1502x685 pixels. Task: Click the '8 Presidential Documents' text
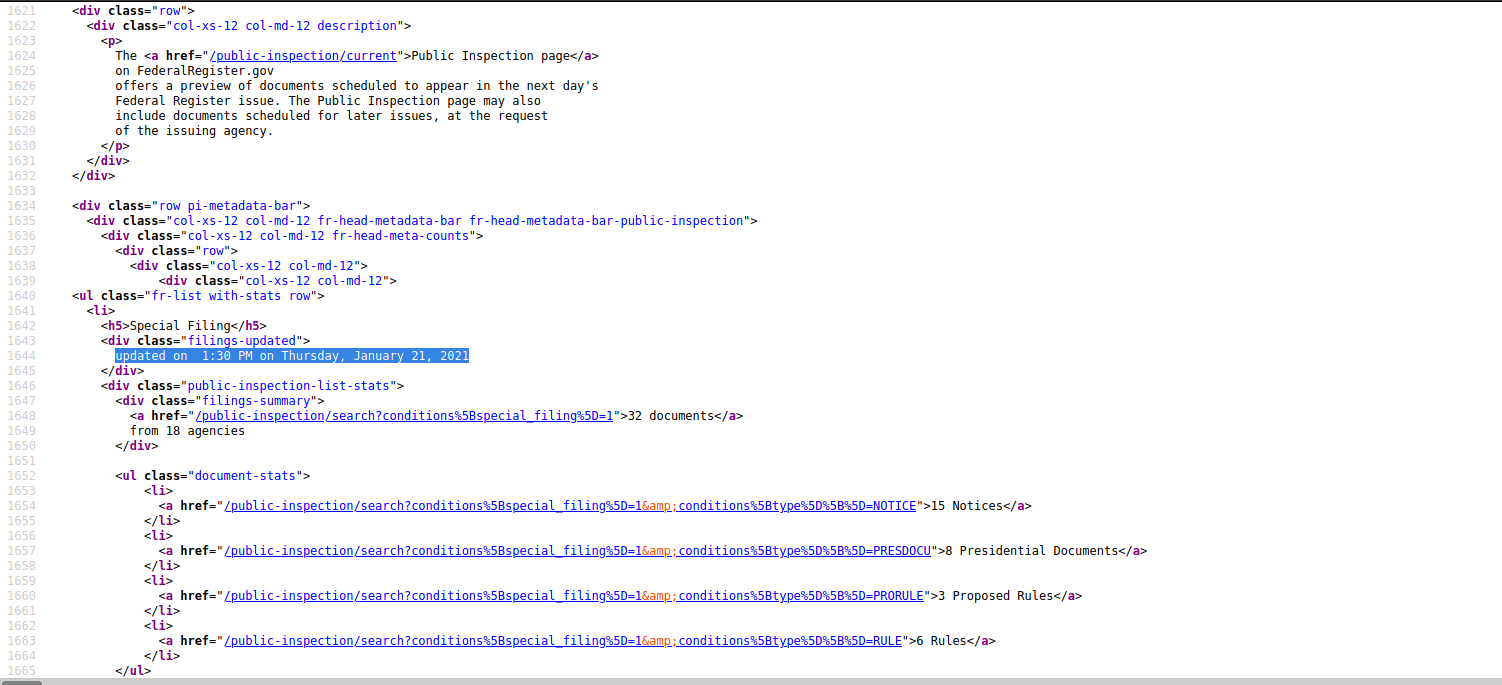click(x=1031, y=551)
